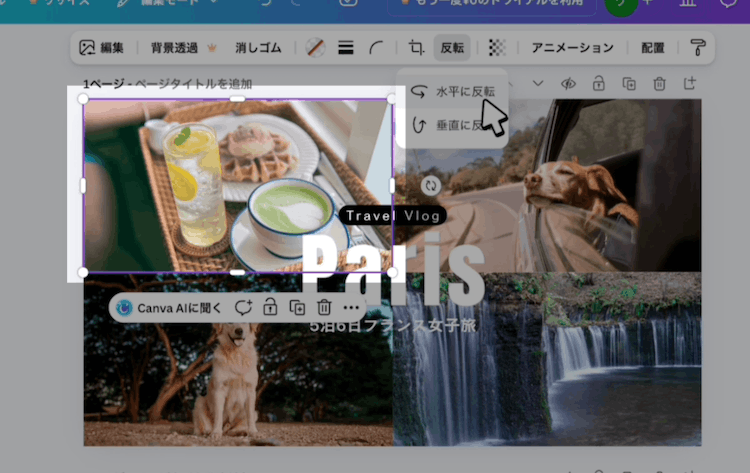Select the Paris heading text

[393, 268]
